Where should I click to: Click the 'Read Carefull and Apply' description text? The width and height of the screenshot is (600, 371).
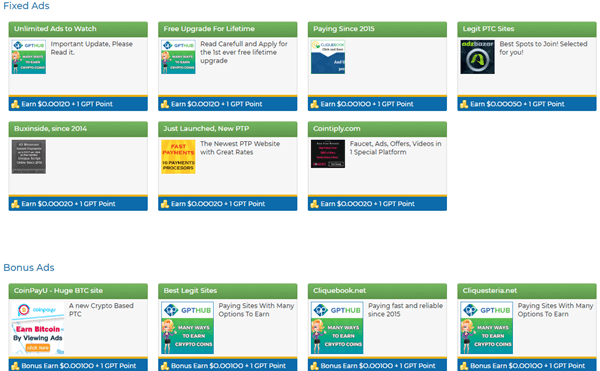[244, 52]
